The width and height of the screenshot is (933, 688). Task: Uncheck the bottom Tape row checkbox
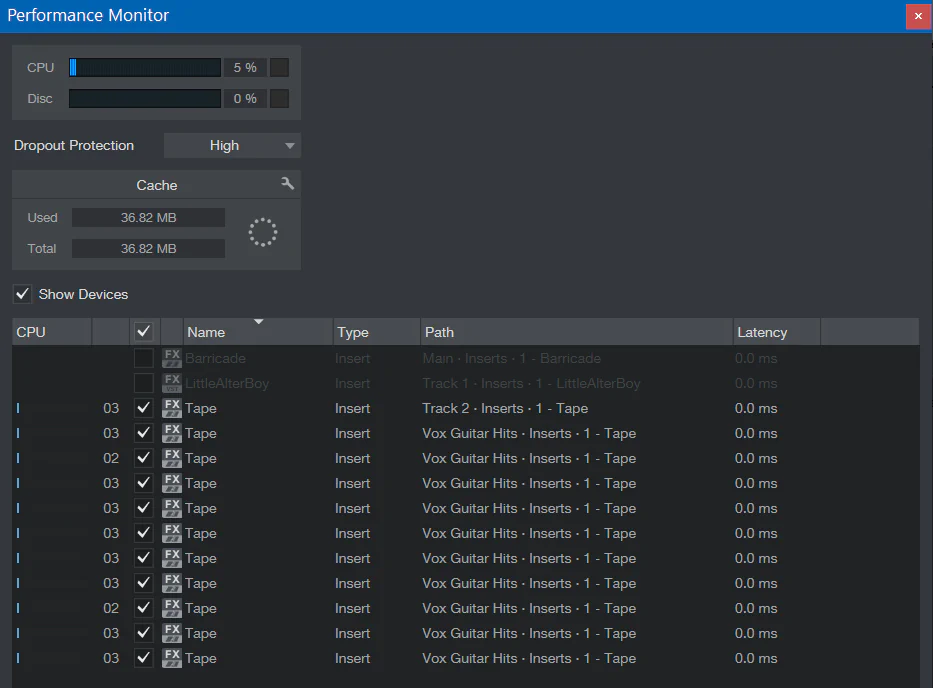[x=143, y=658]
